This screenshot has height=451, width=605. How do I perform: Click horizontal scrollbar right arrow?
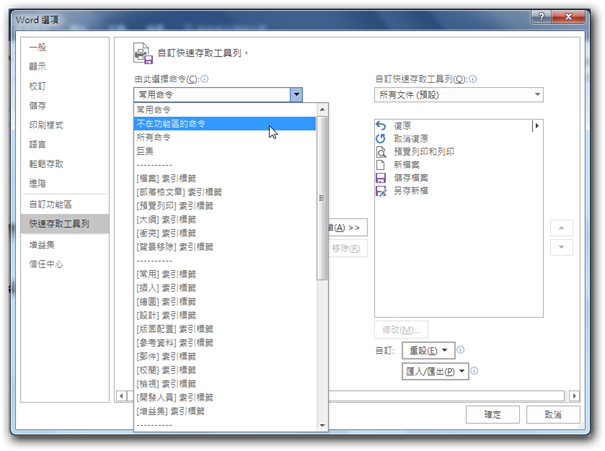pos(574,396)
